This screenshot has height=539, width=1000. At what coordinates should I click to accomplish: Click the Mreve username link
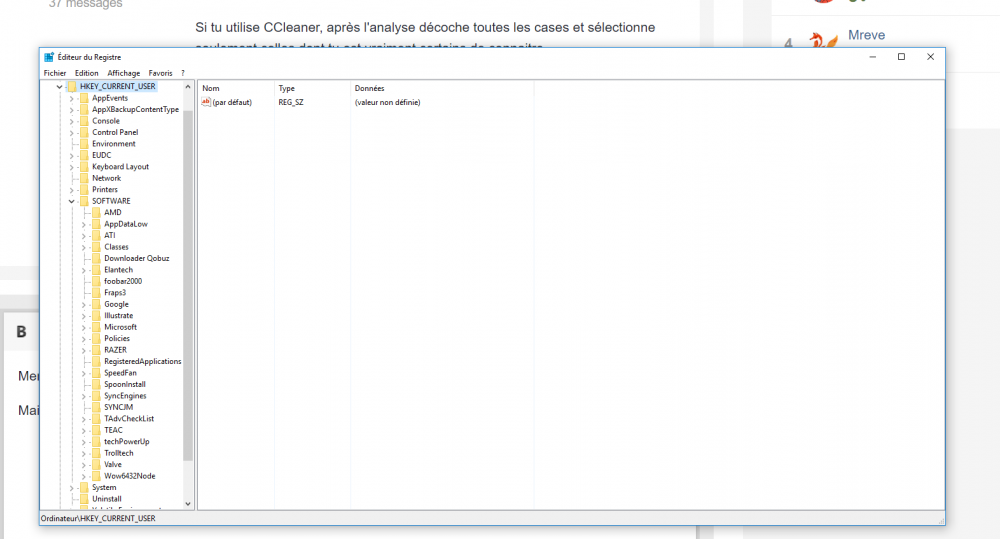pos(866,35)
